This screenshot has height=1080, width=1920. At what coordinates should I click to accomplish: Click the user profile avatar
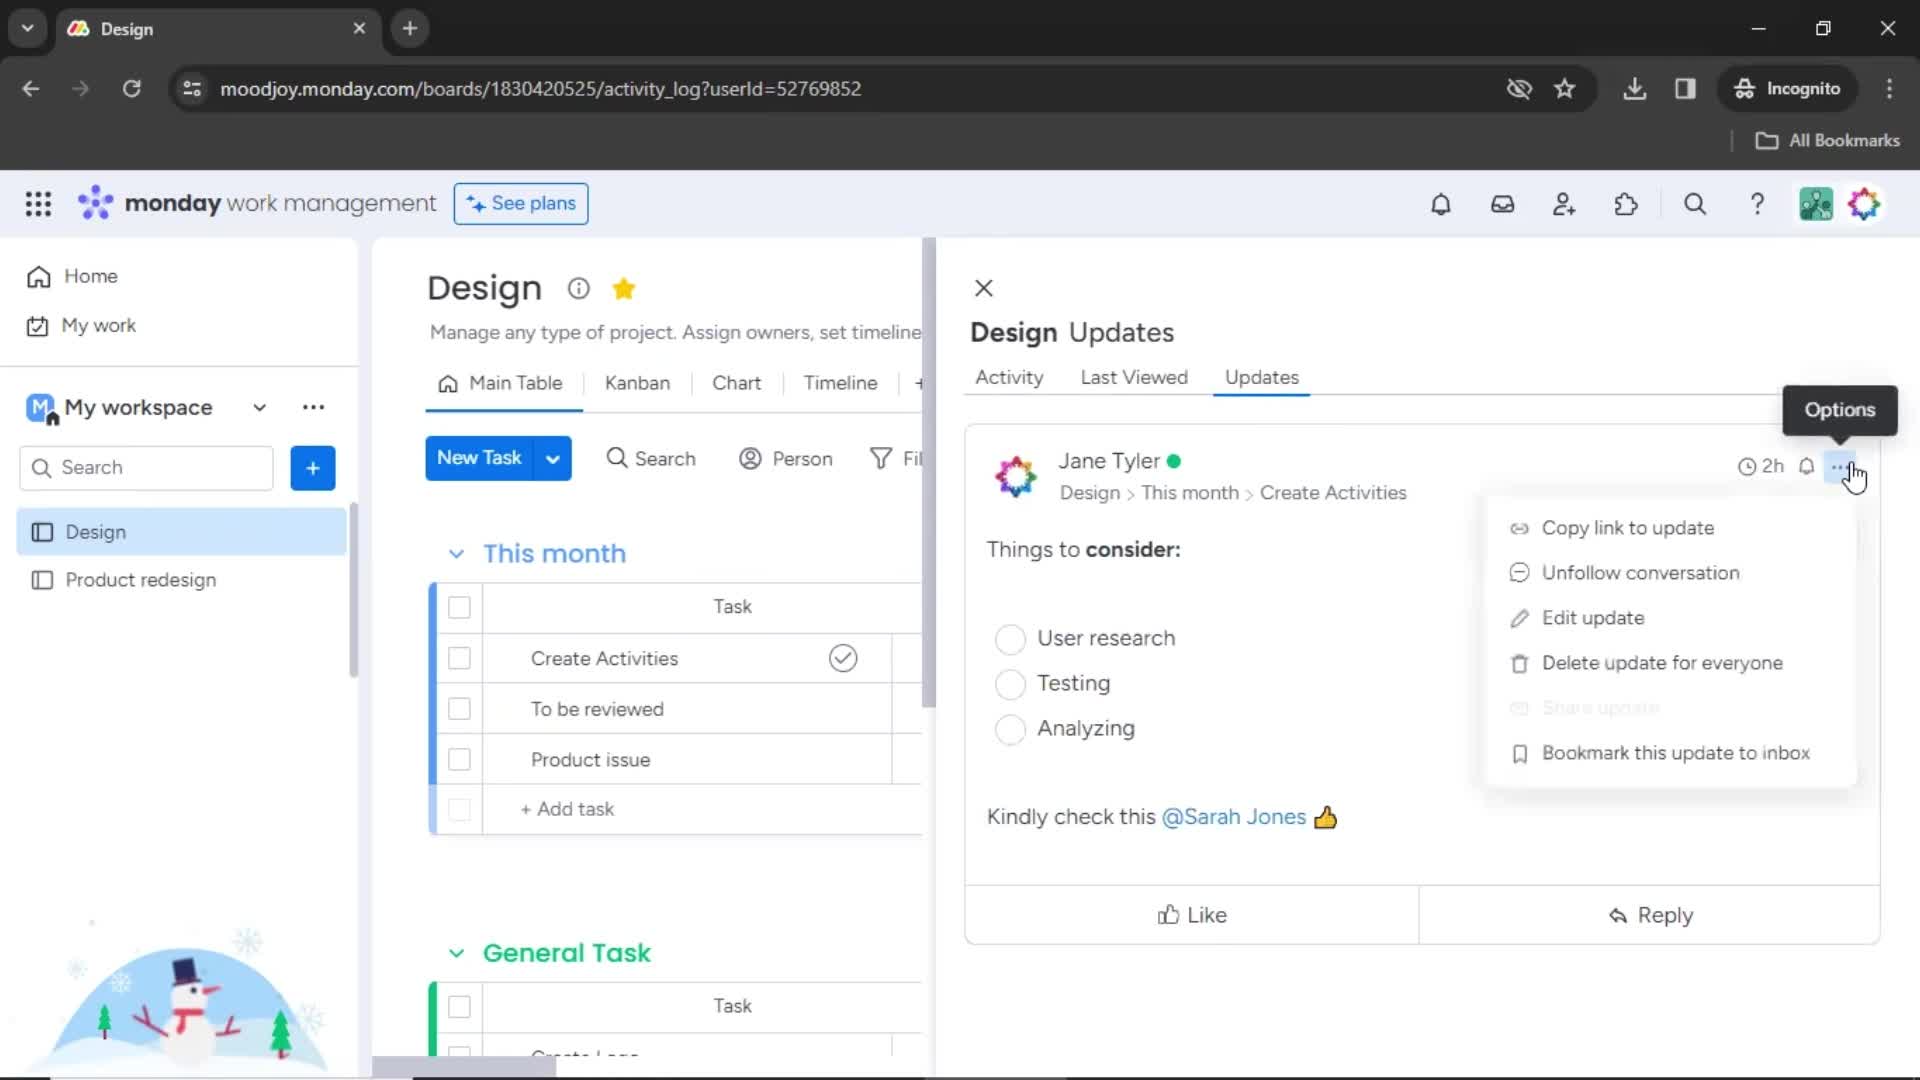[1864, 204]
